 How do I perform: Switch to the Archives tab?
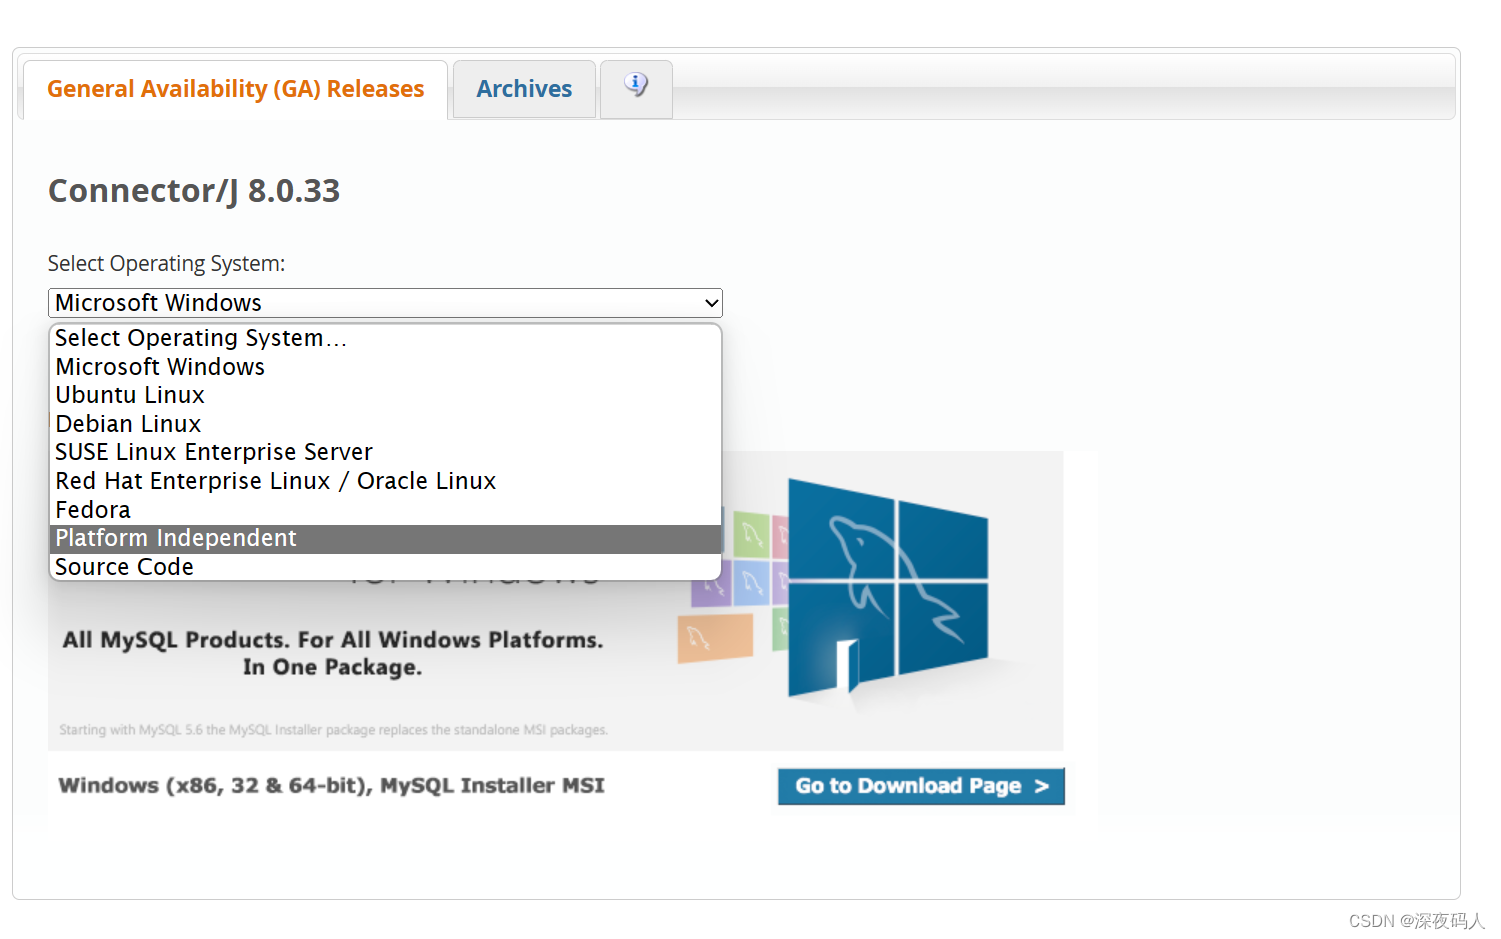pyautogui.click(x=524, y=89)
